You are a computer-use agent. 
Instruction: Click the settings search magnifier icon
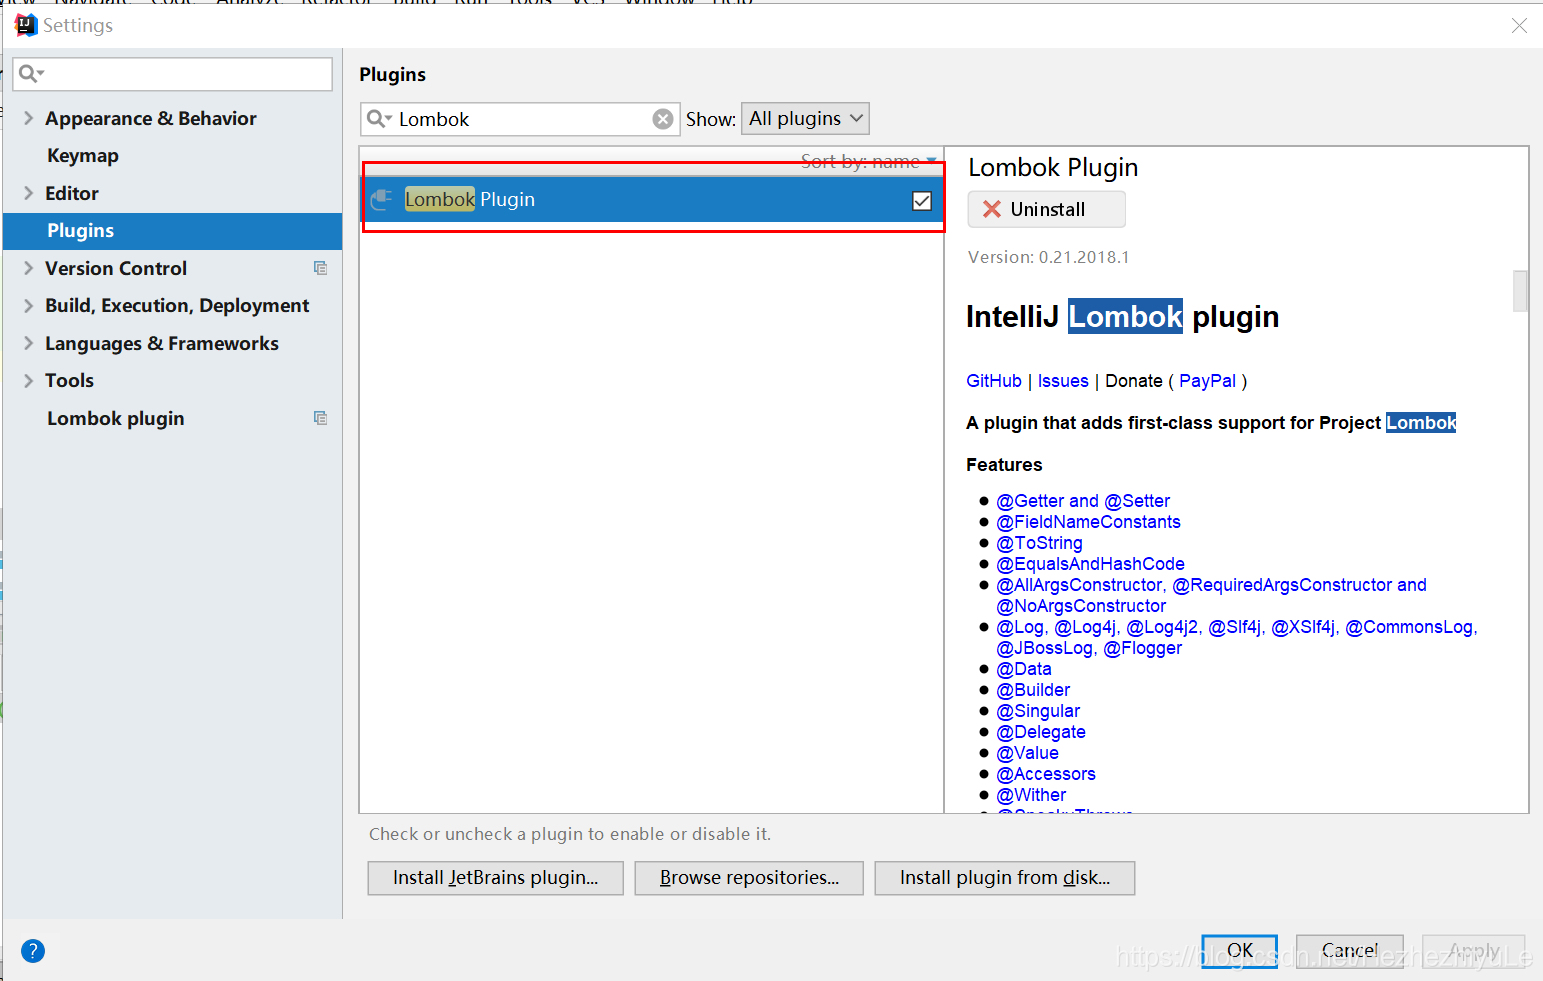pos(30,73)
